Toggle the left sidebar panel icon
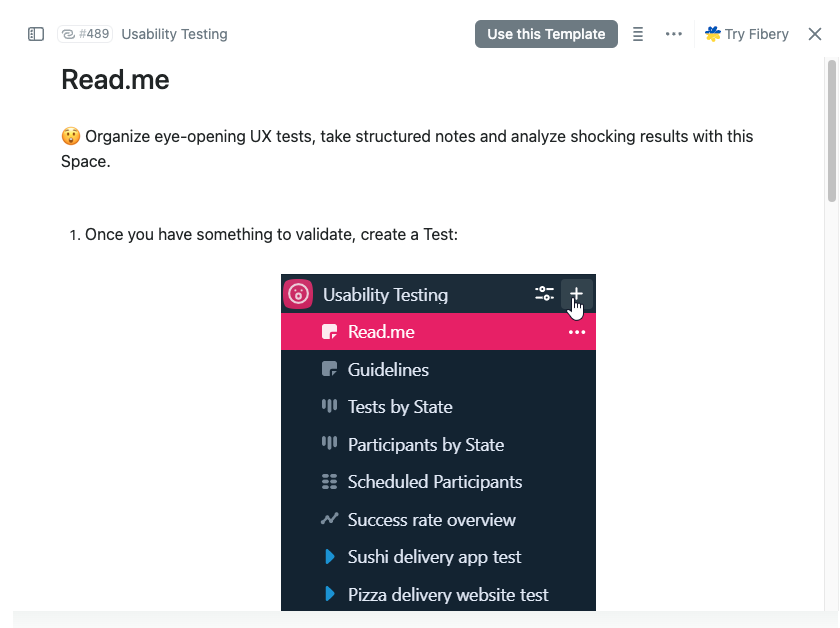Viewport: 840px width, 628px height. coord(35,33)
